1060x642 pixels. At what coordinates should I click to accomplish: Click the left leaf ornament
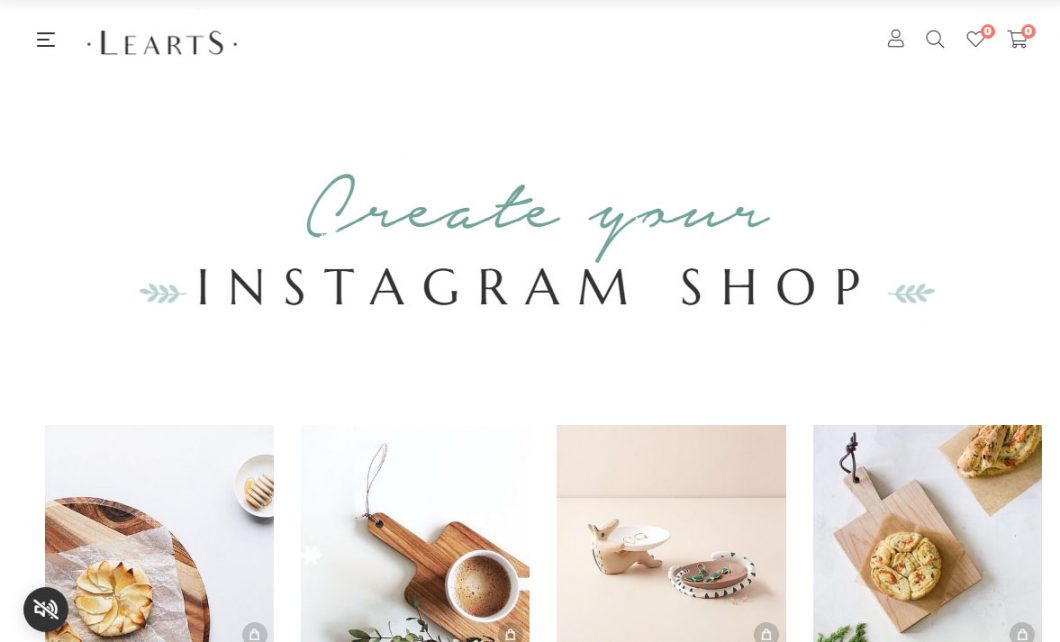pyautogui.click(x=162, y=293)
